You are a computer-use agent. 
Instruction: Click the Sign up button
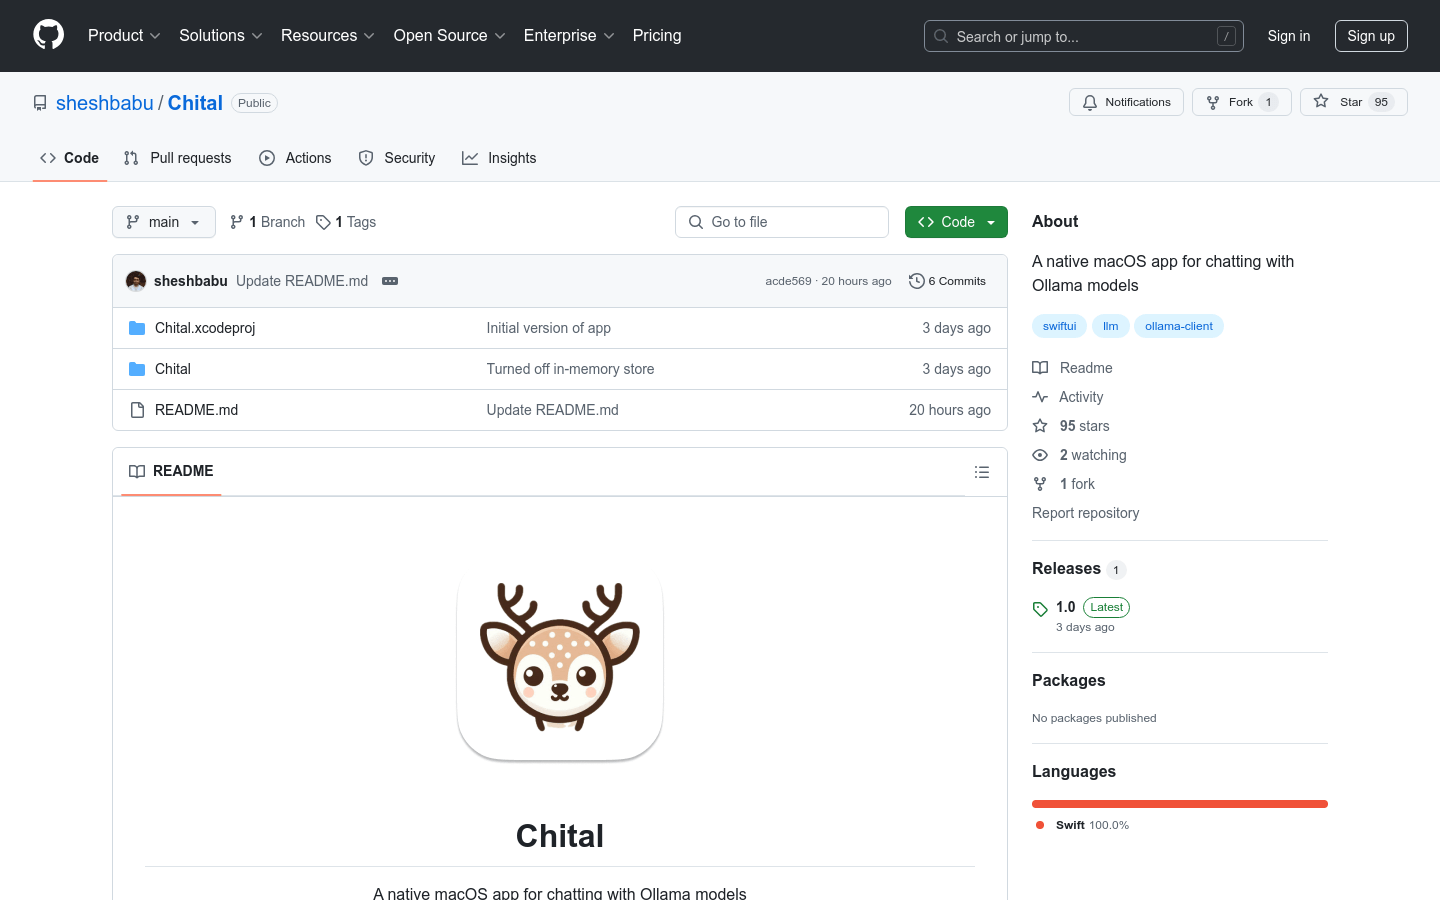[x=1371, y=36]
